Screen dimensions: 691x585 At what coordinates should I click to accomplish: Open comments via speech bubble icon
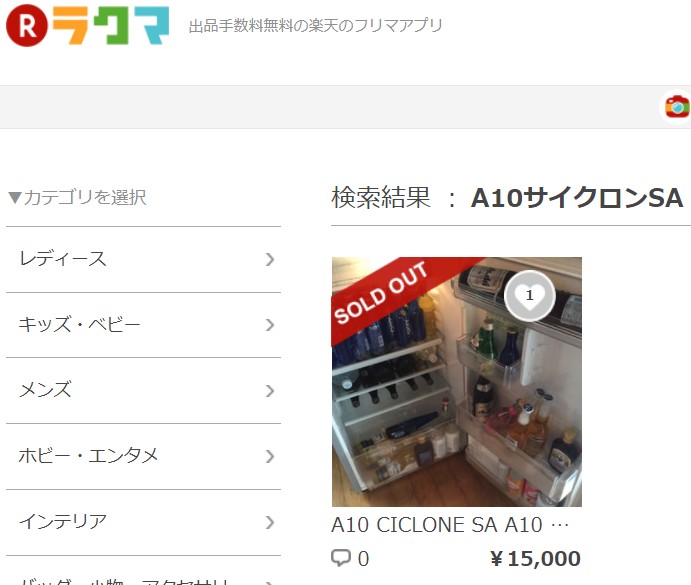(x=341, y=558)
